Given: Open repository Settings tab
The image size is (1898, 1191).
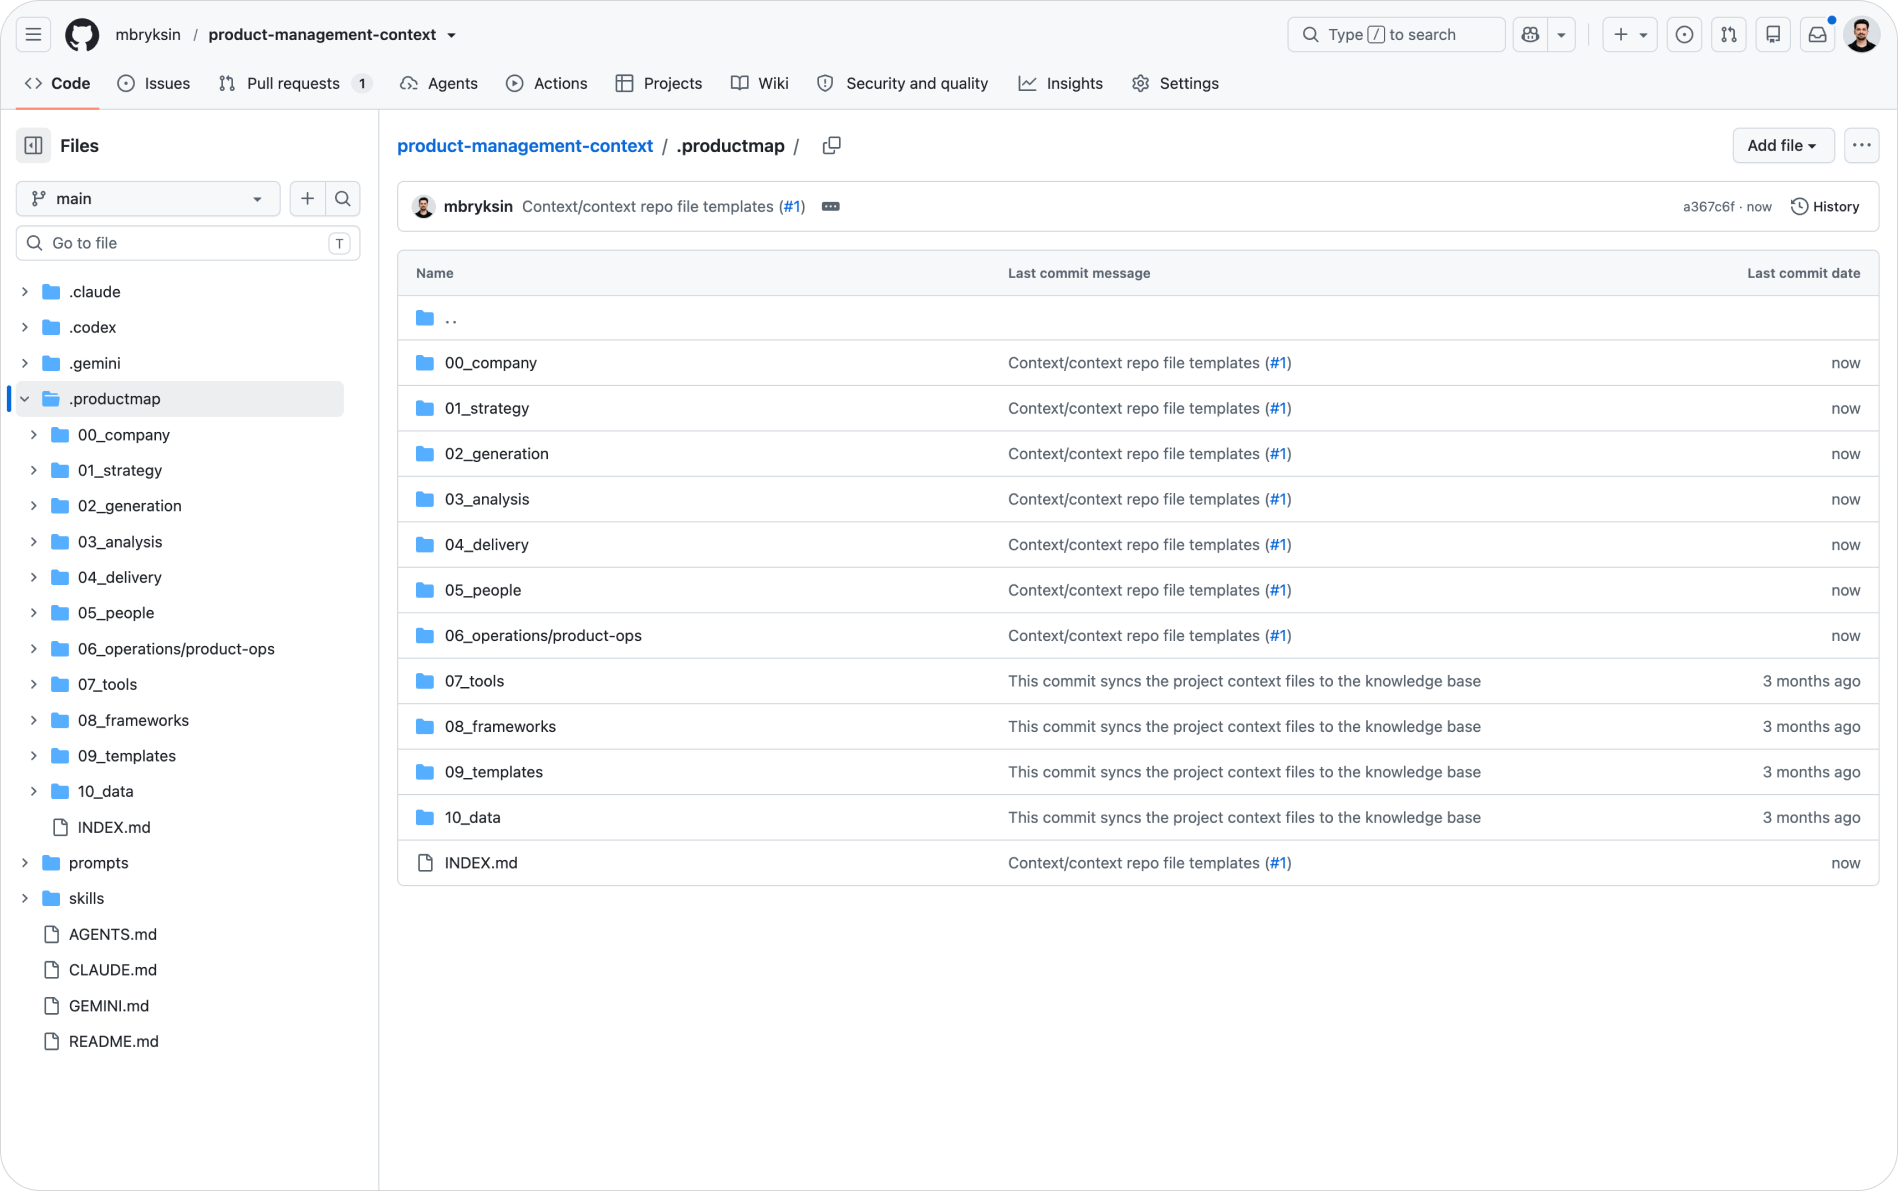Looking at the screenshot, I should pos(1175,84).
